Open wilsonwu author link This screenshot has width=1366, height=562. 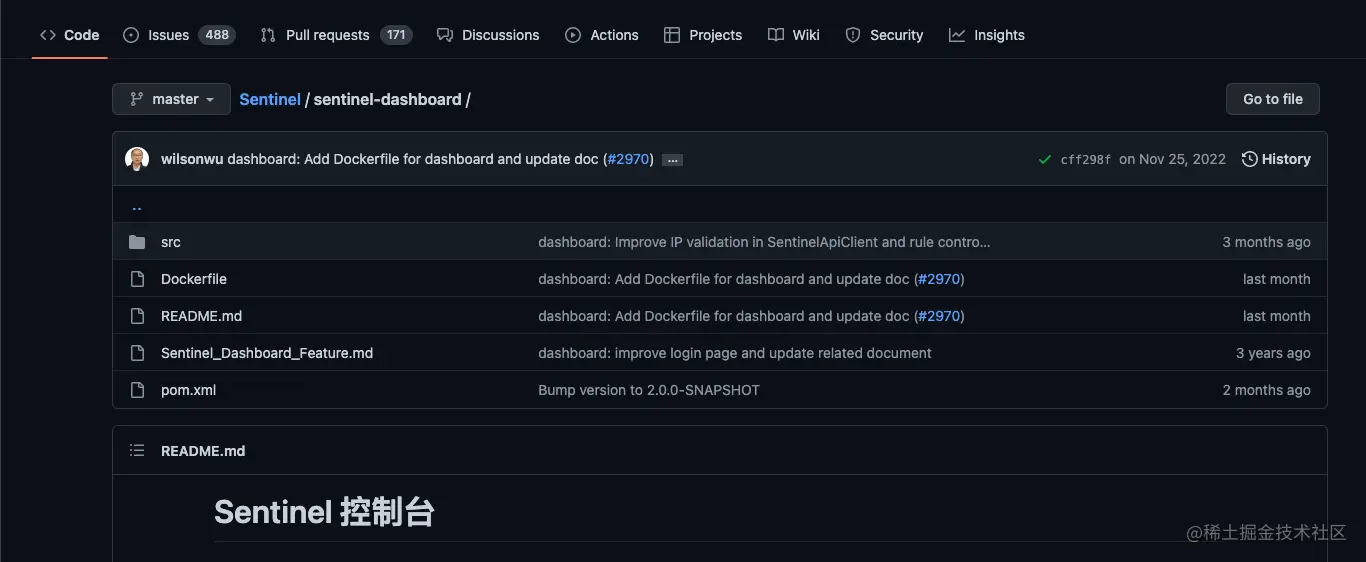pos(192,159)
